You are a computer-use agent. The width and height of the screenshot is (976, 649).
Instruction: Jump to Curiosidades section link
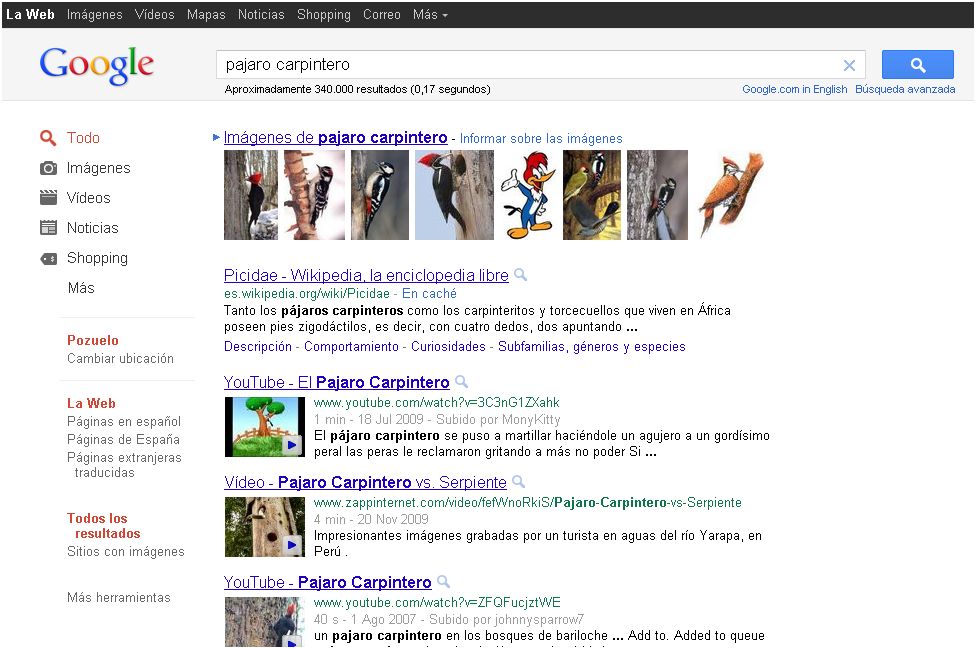[448, 347]
